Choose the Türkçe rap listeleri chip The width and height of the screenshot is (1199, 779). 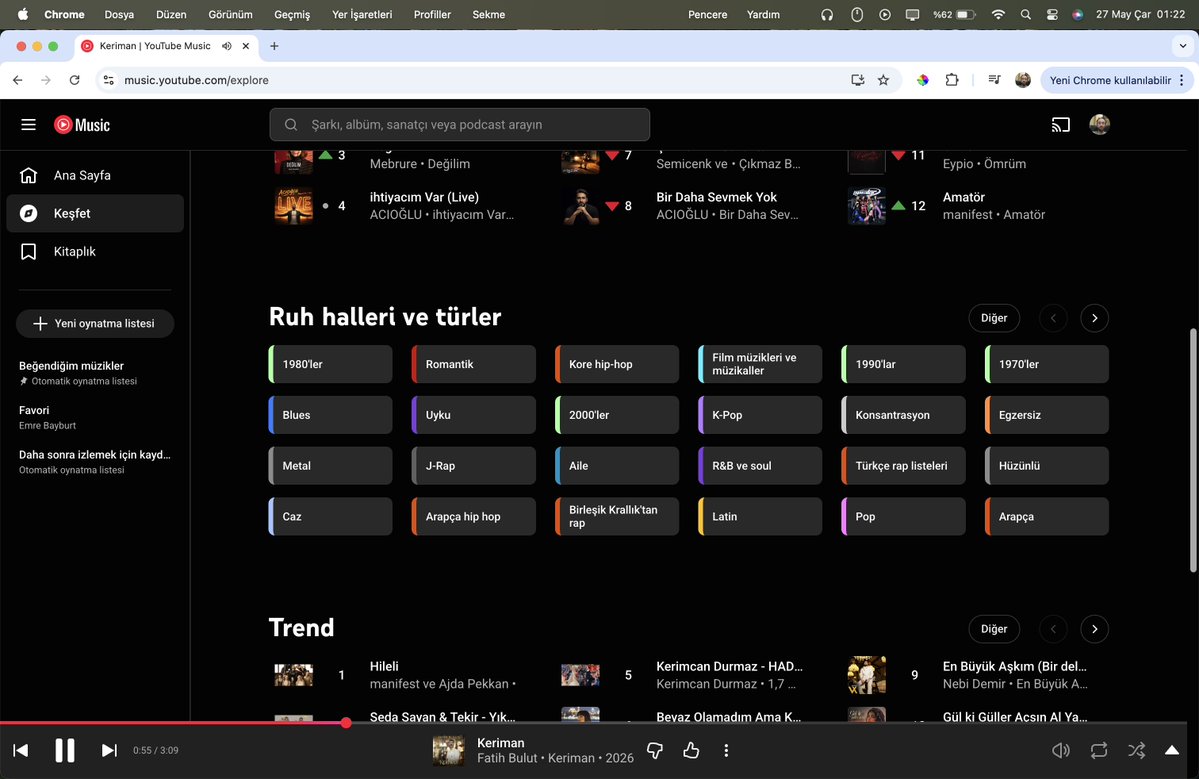(x=903, y=466)
